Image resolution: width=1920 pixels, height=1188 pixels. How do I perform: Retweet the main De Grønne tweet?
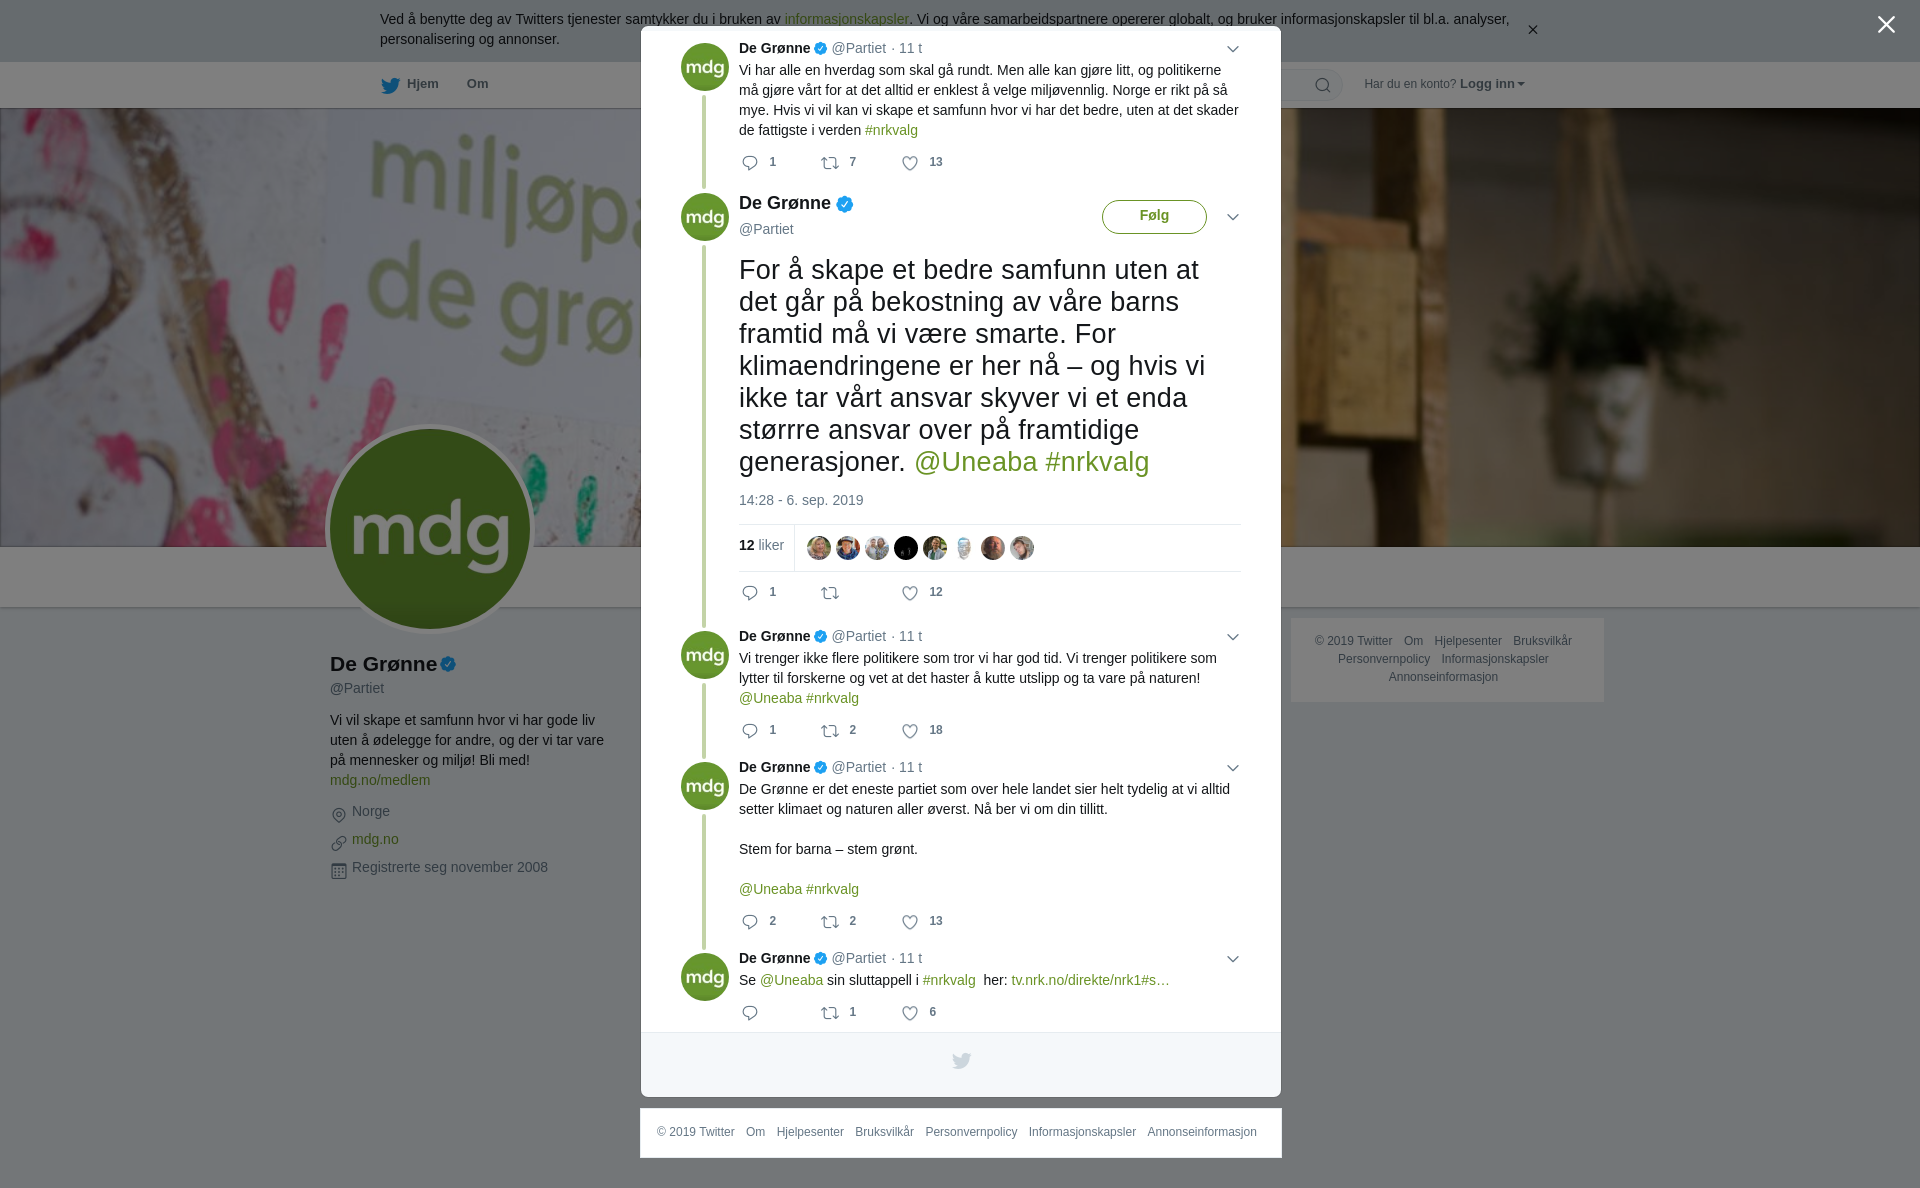[x=830, y=593]
